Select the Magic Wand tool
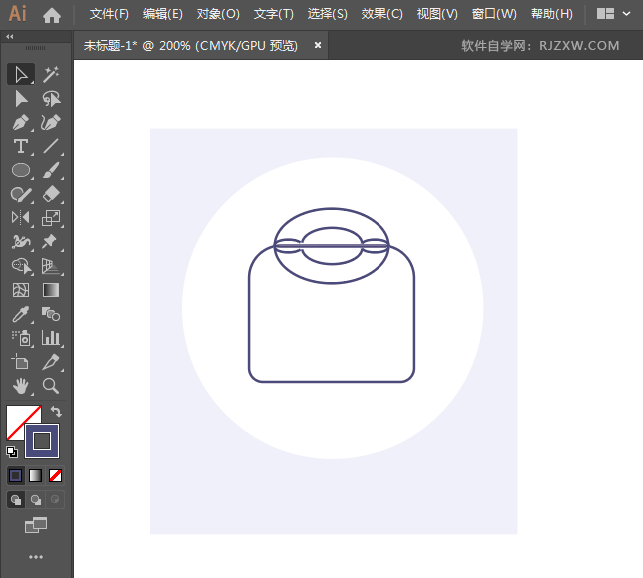The image size is (643, 578). click(x=51, y=74)
